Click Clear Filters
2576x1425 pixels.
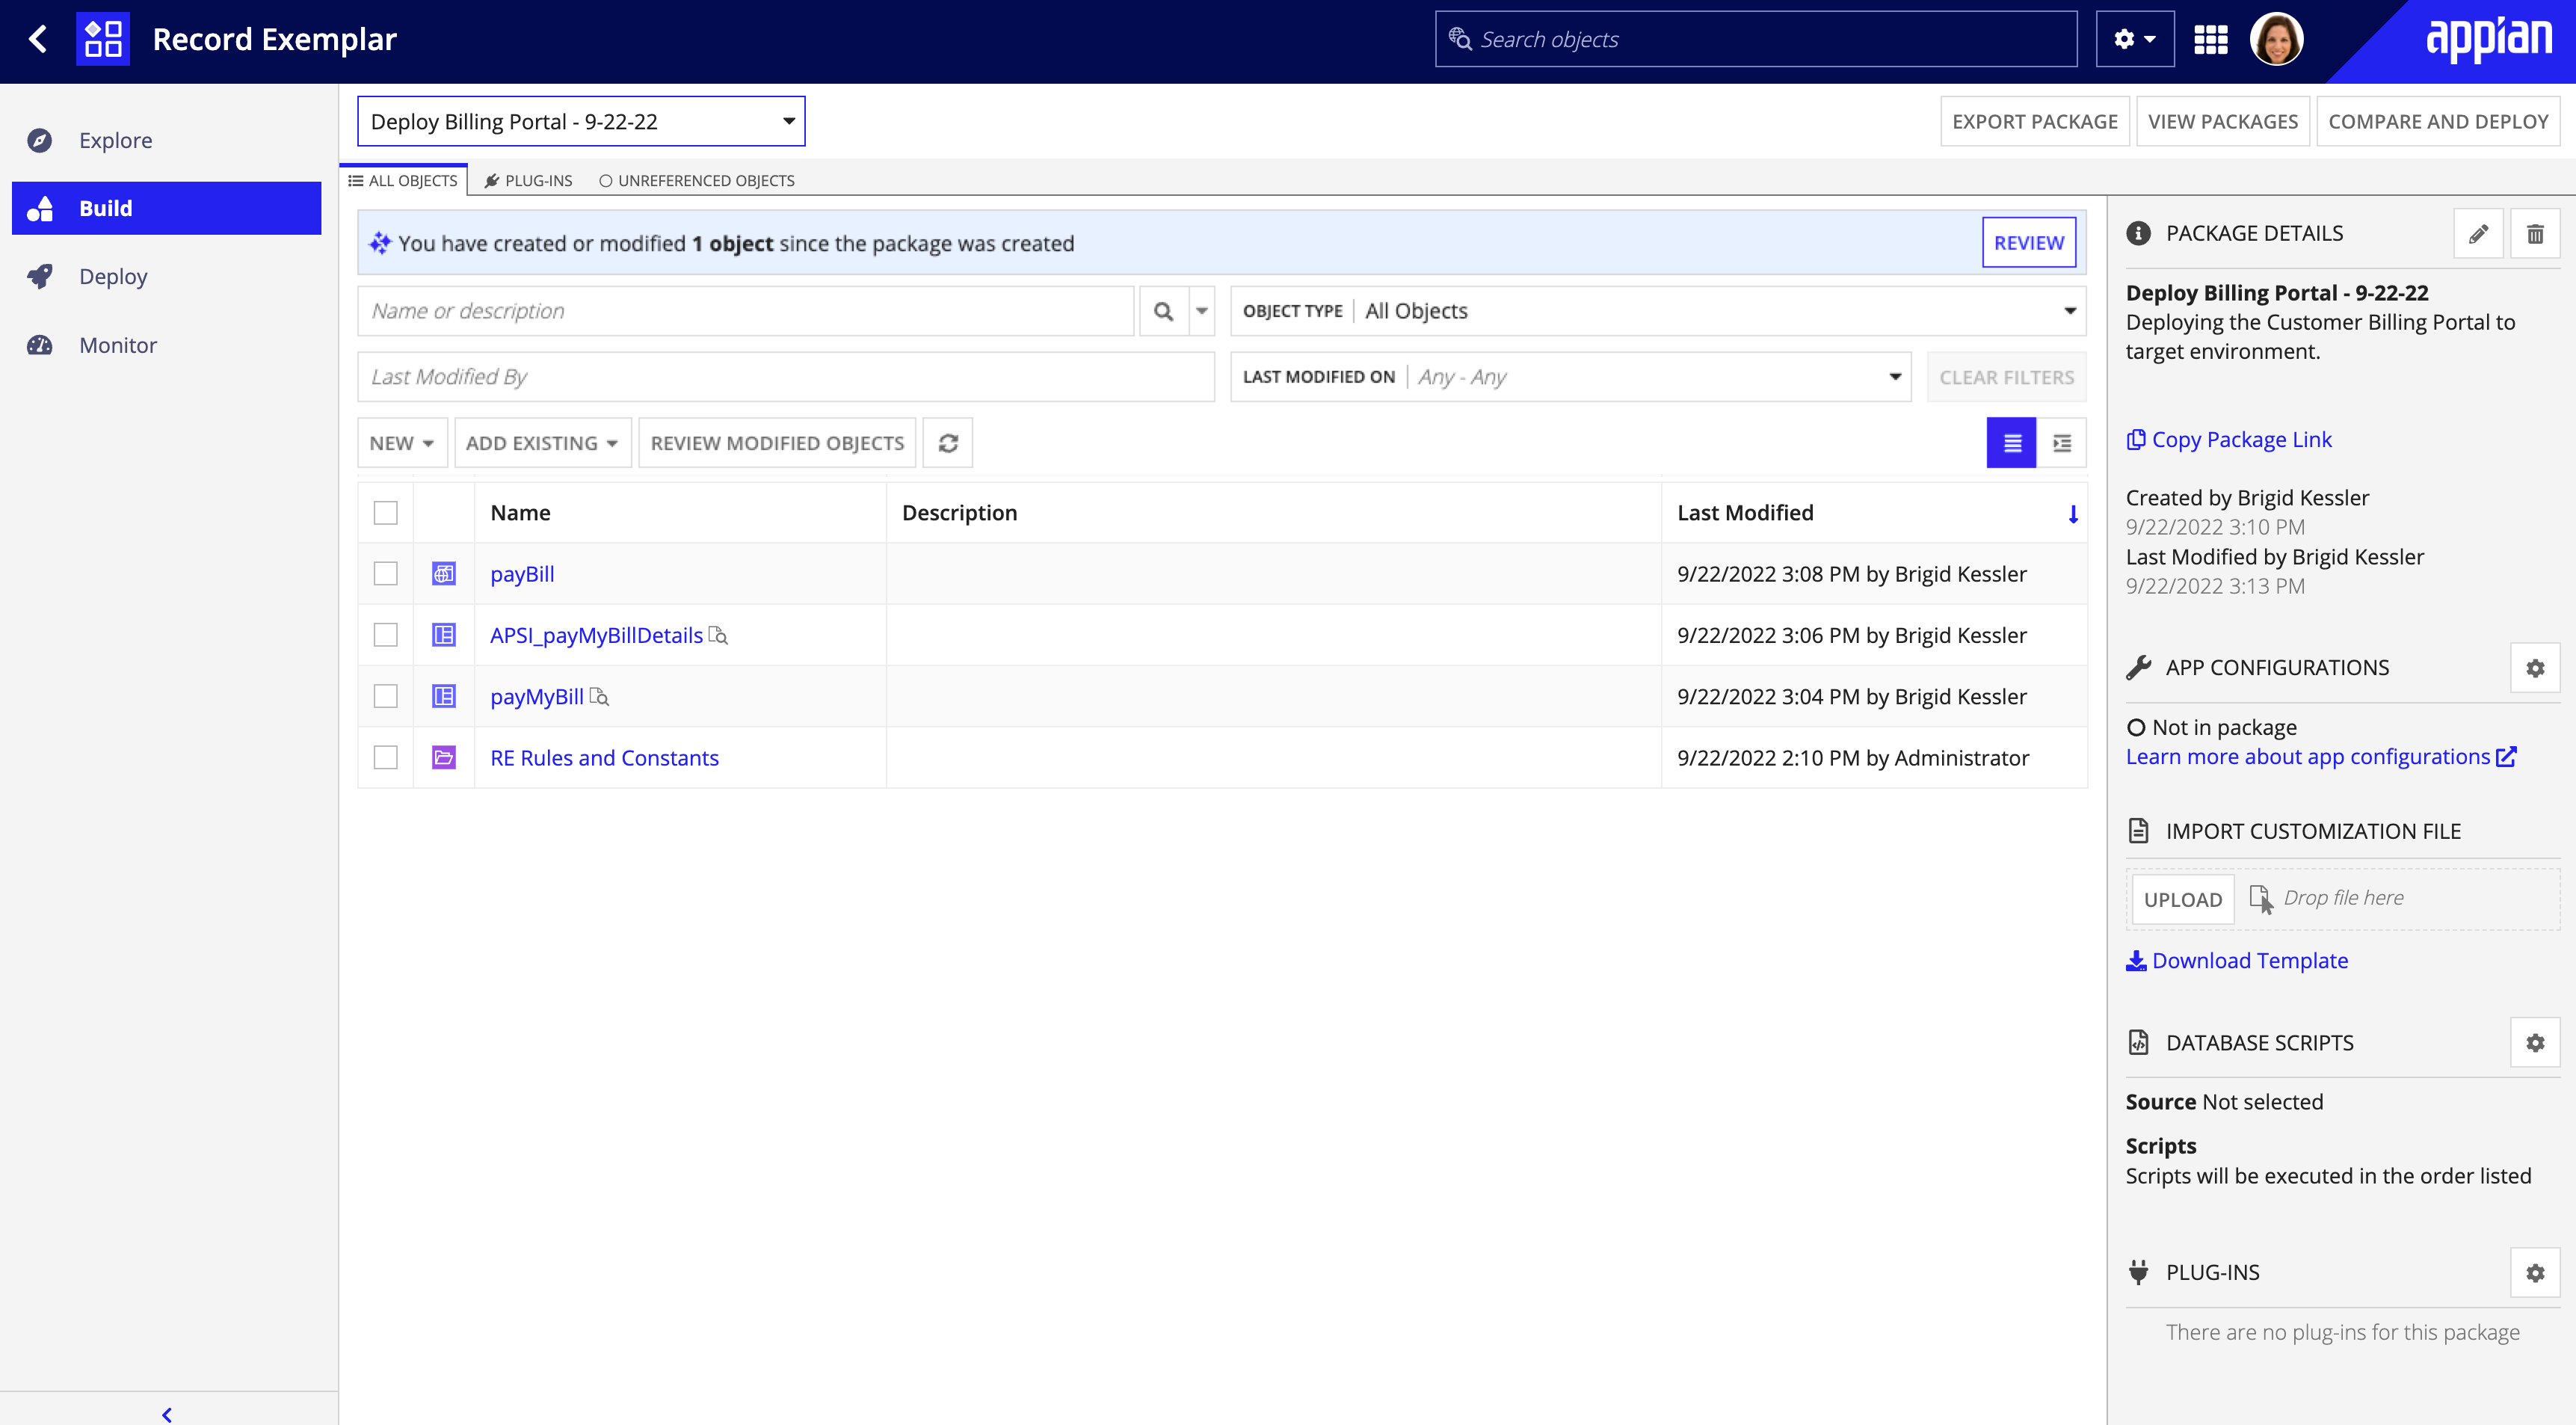(x=2006, y=377)
